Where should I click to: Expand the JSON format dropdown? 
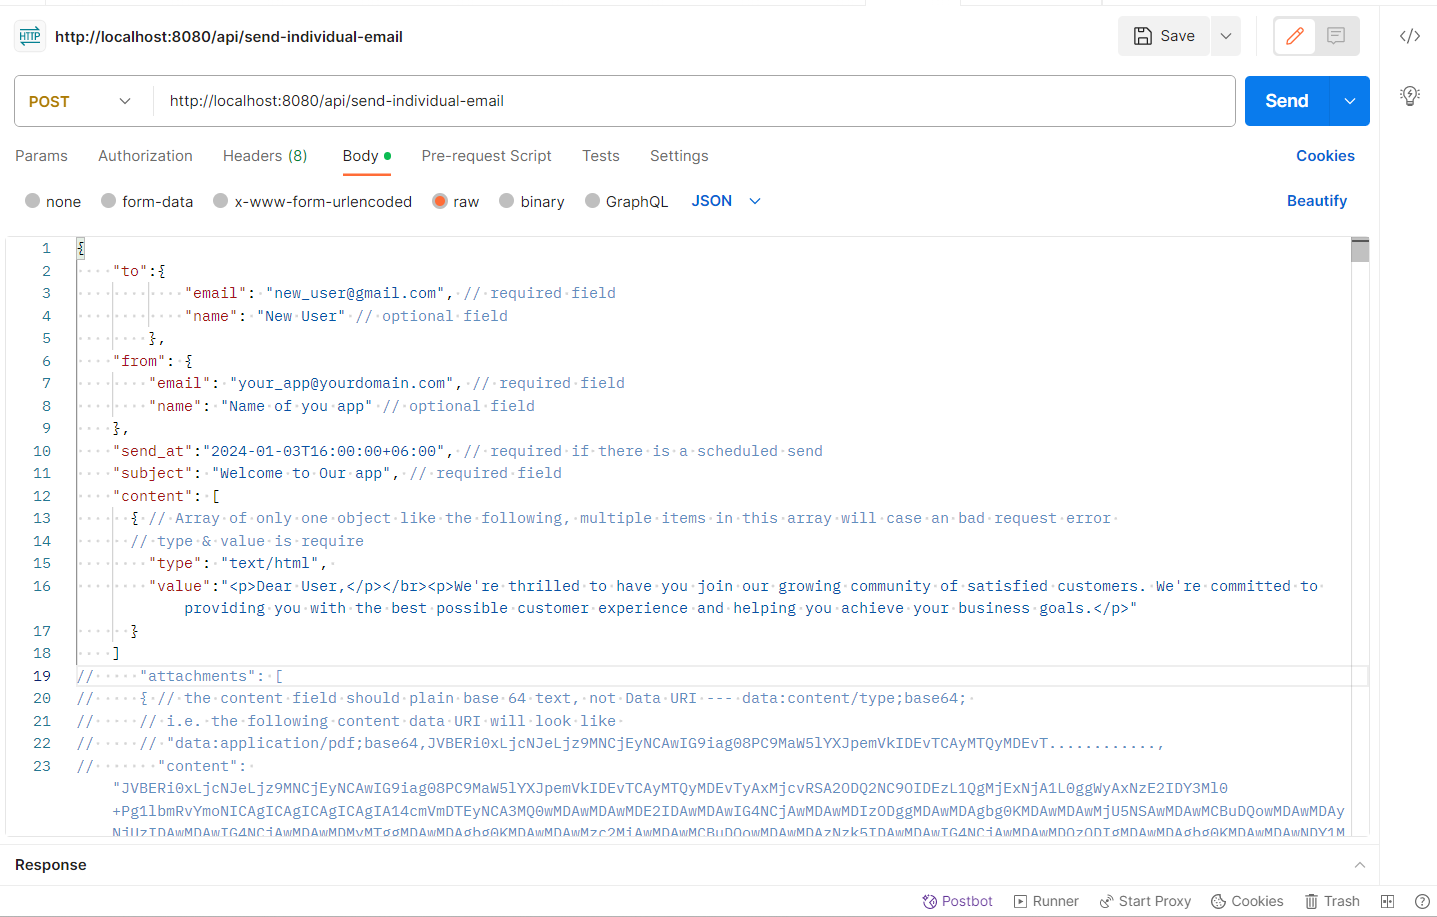point(726,201)
